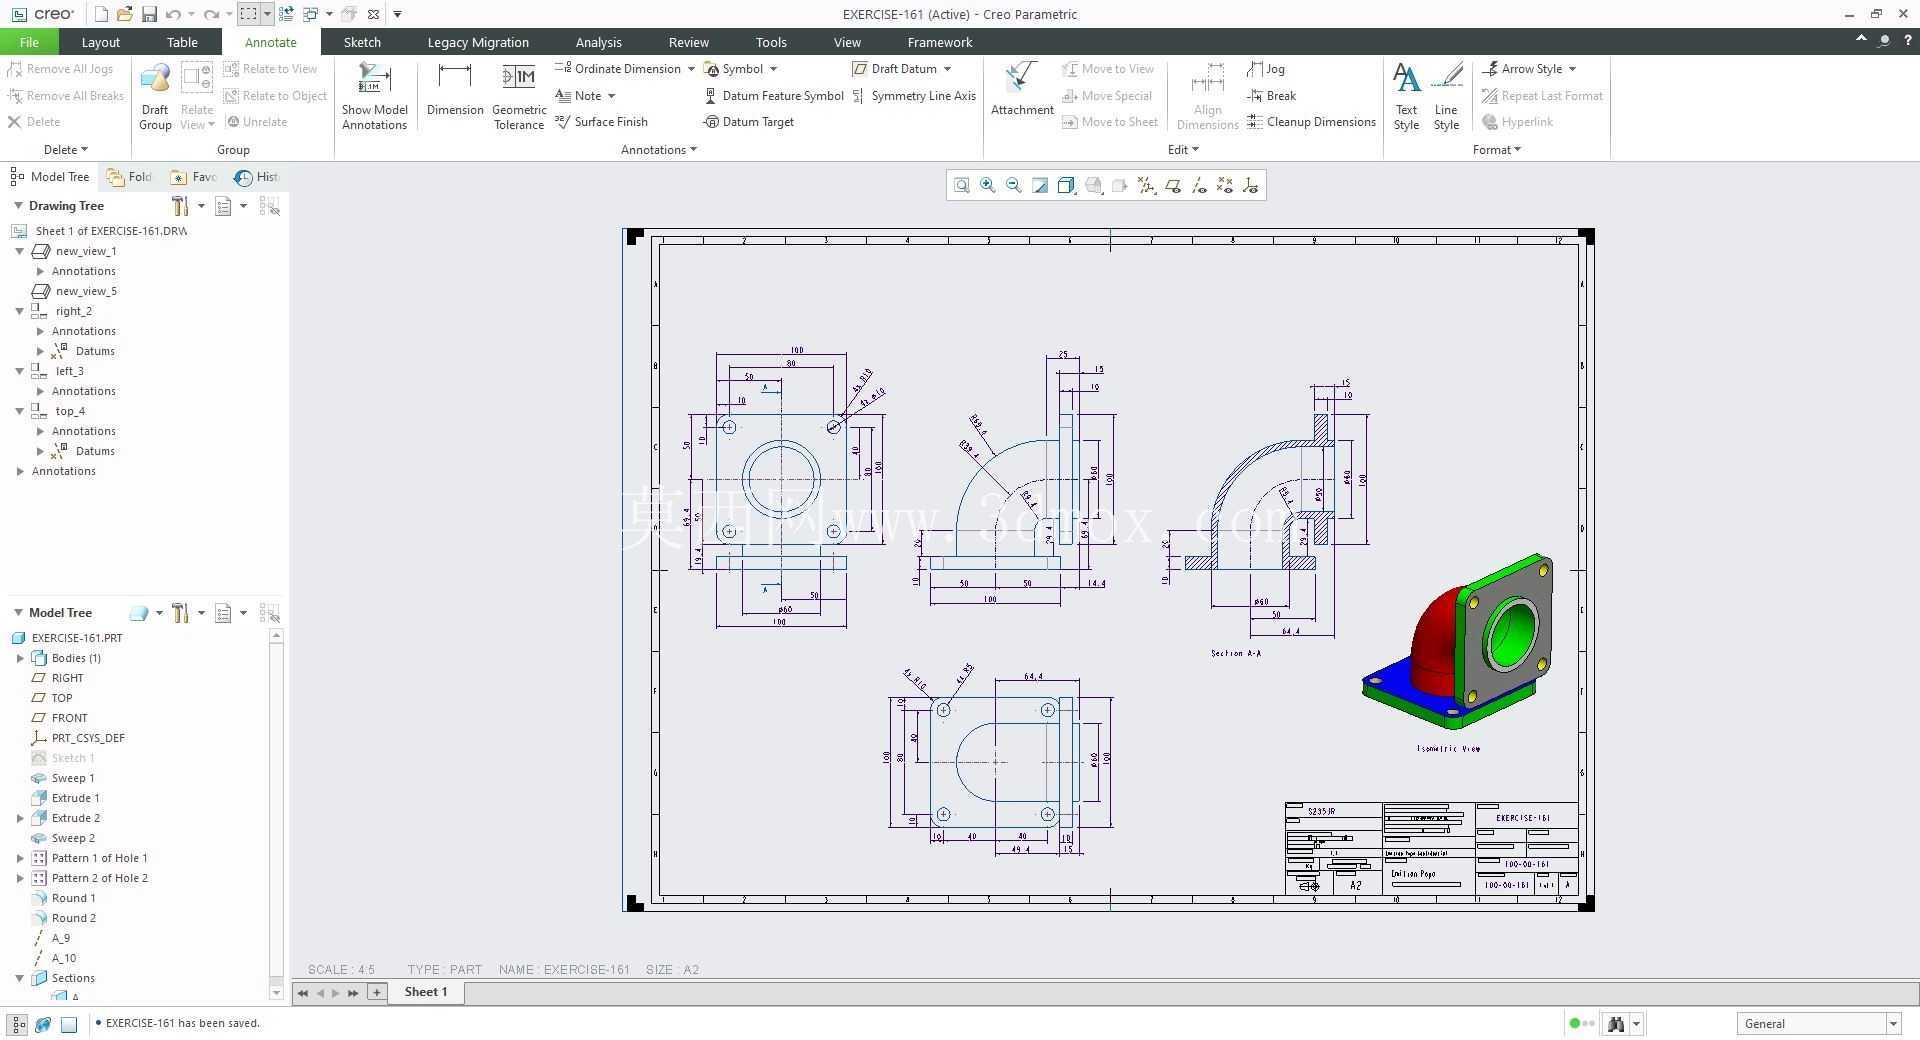Toggle the drawing view selection box tool
This screenshot has height=1040, width=1920.
tap(248, 14)
